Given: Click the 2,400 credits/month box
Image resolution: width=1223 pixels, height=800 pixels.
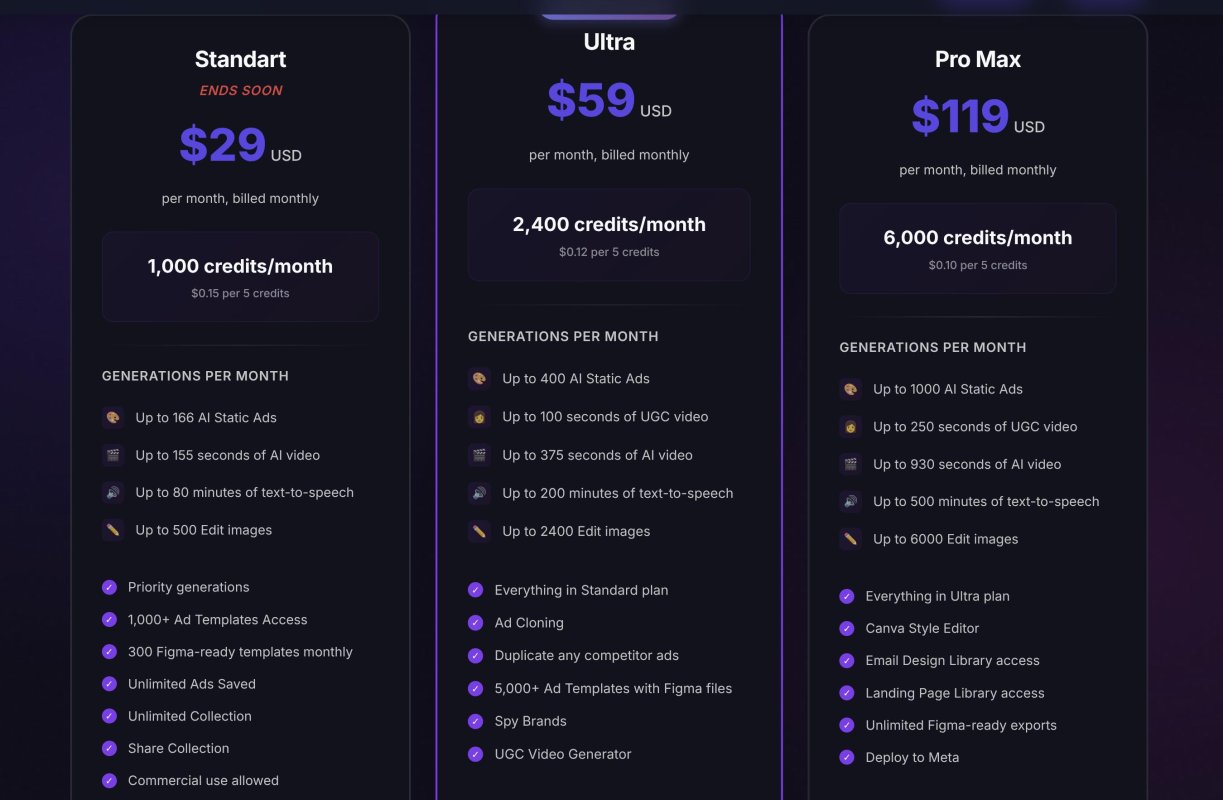Looking at the screenshot, I should coord(609,235).
